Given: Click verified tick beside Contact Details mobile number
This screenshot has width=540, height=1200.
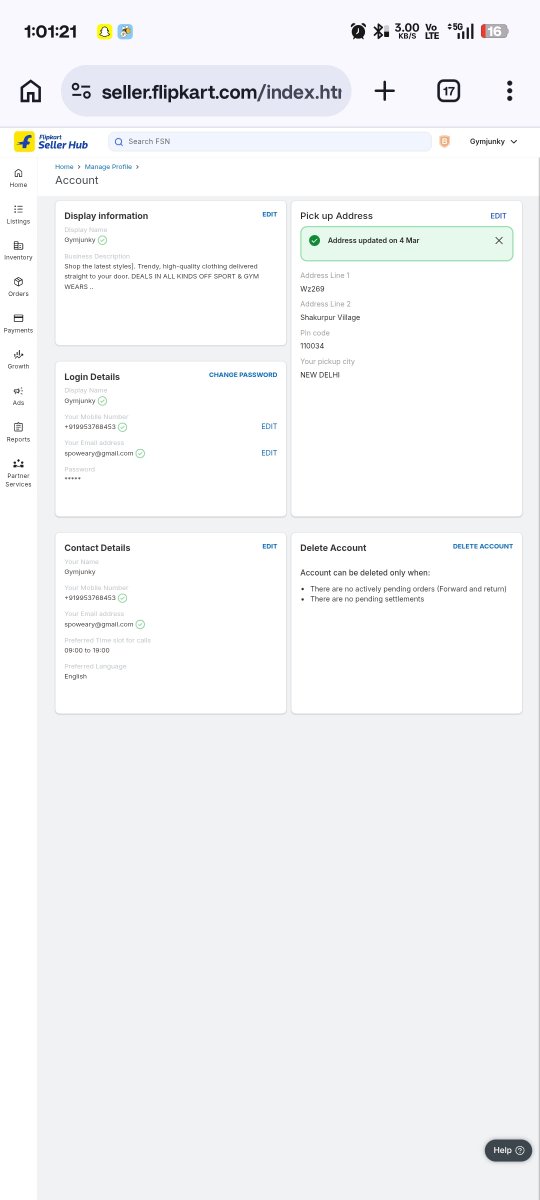Looking at the screenshot, I should point(122,598).
